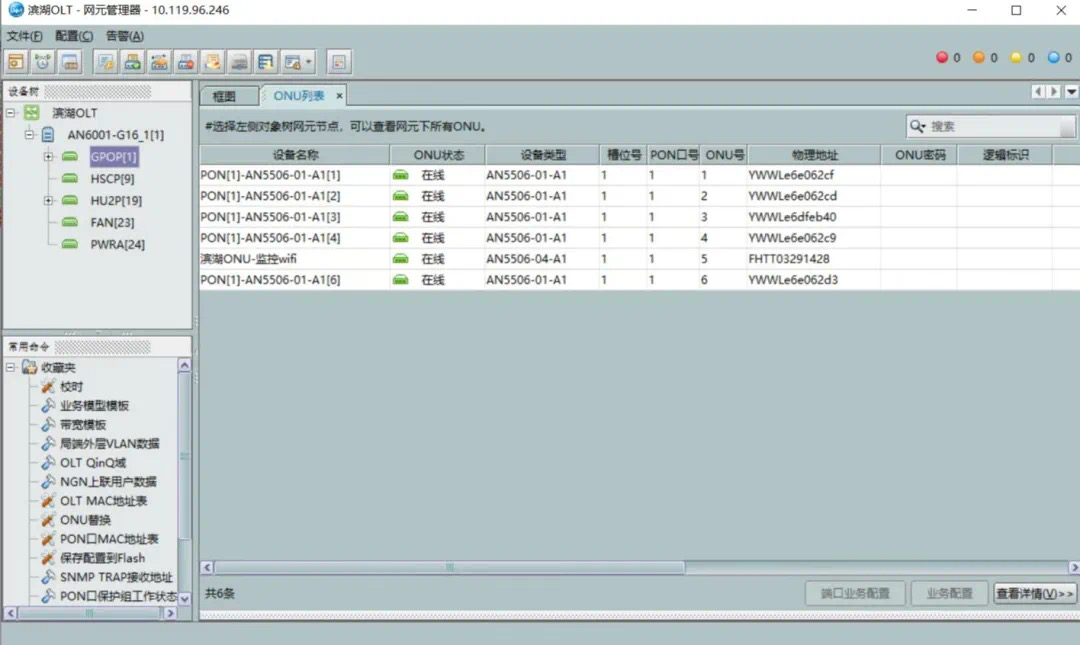
Task: Expand the GPOP[1] card node
Action: (x=48, y=156)
